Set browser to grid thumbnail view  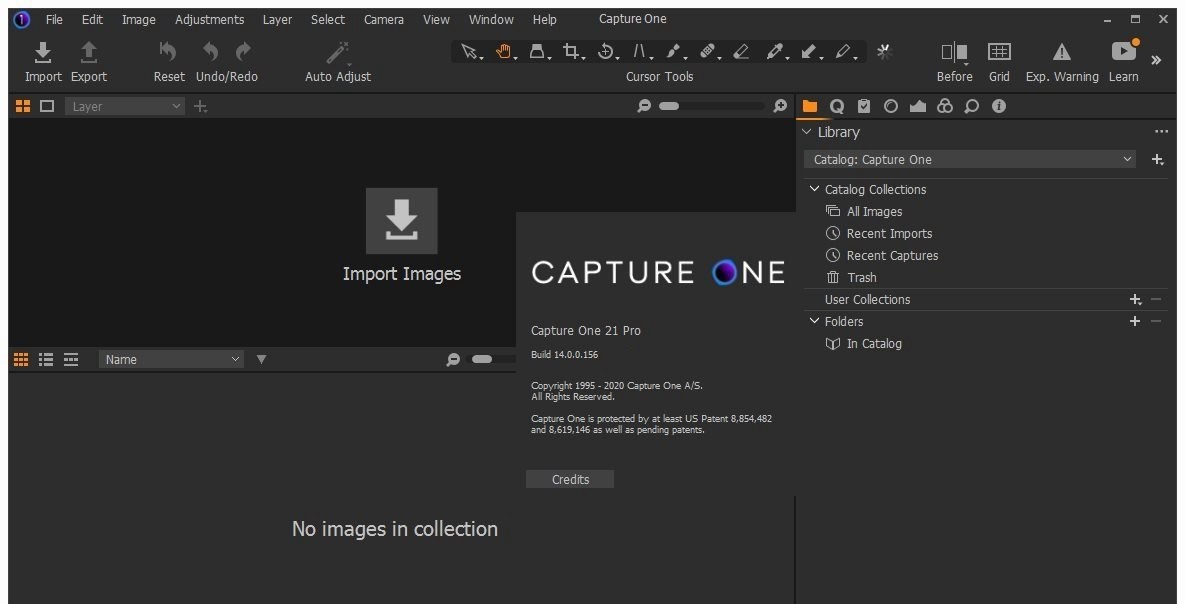tap(21, 359)
